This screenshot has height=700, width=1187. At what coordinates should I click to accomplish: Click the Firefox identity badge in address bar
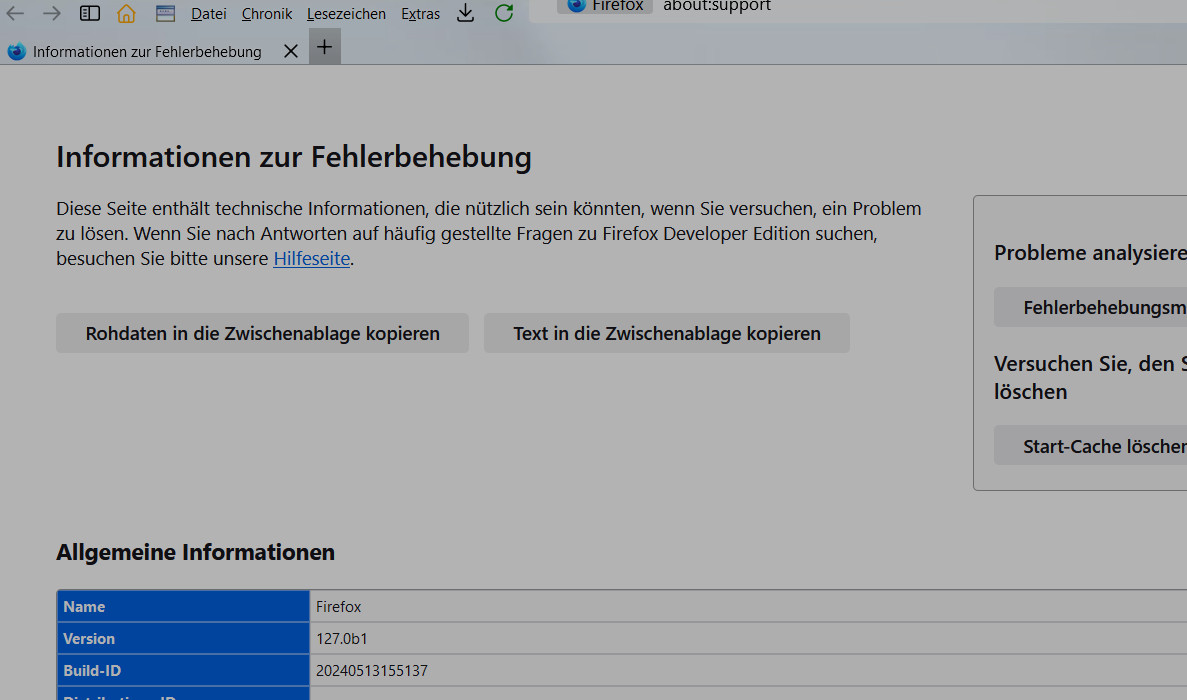(x=604, y=6)
